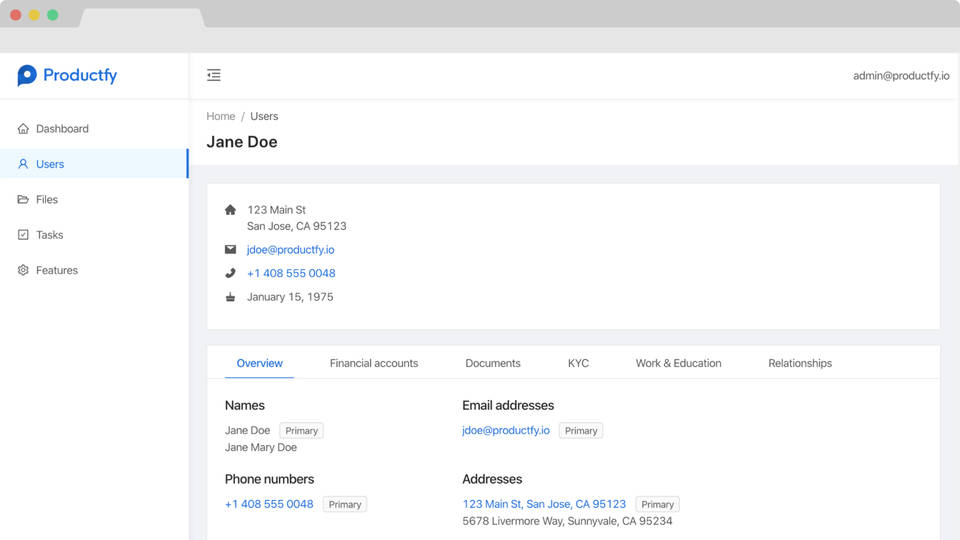
Task: Click phone number link under Phone numbers section
Action: [x=269, y=504]
